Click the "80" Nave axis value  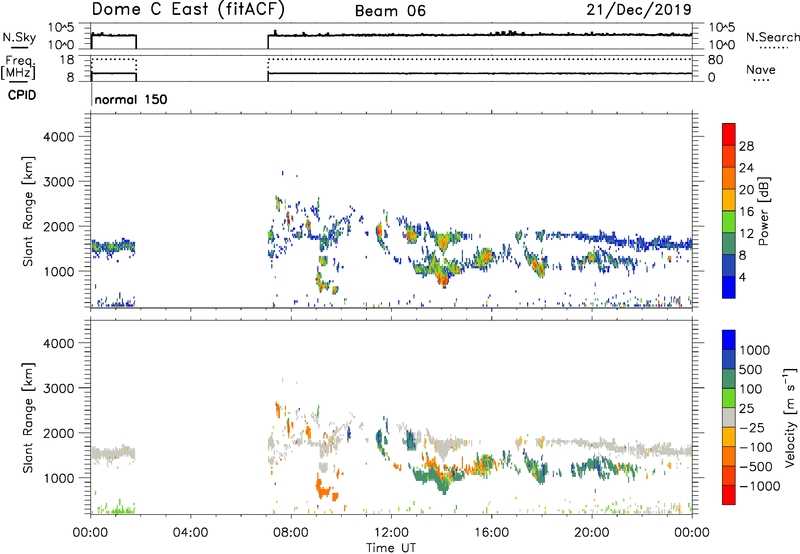[x=715, y=60]
